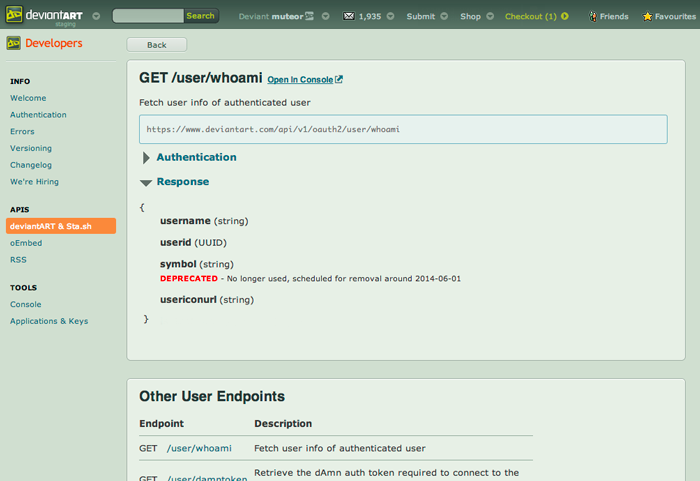700x481 pixels.
Task: Collapse the Response section triangle
Action: pyautogui.click(x=146, y=183)
